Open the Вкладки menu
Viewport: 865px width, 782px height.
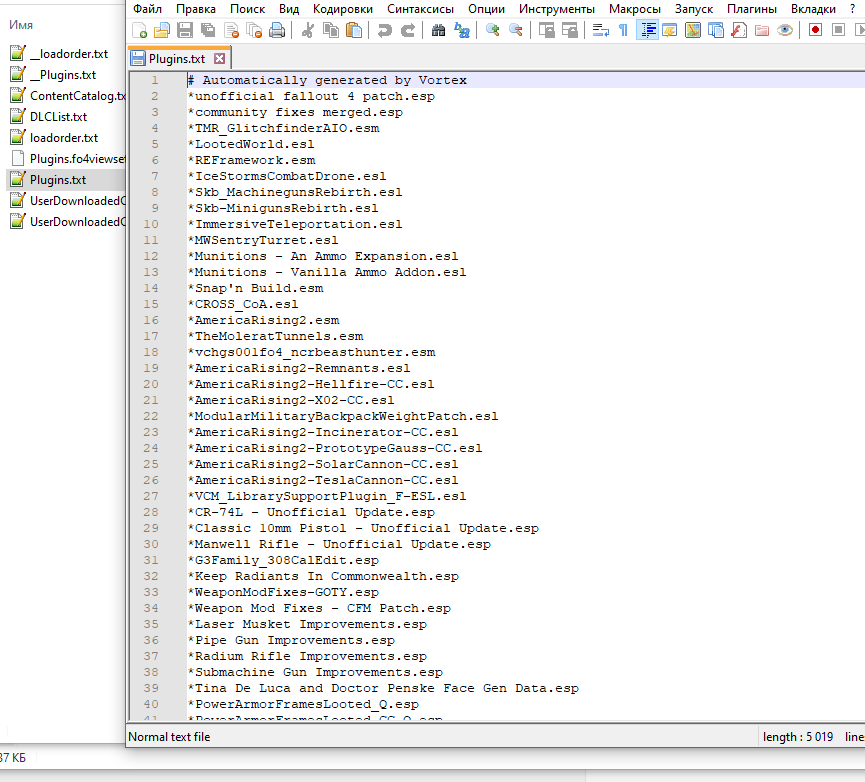813,9
